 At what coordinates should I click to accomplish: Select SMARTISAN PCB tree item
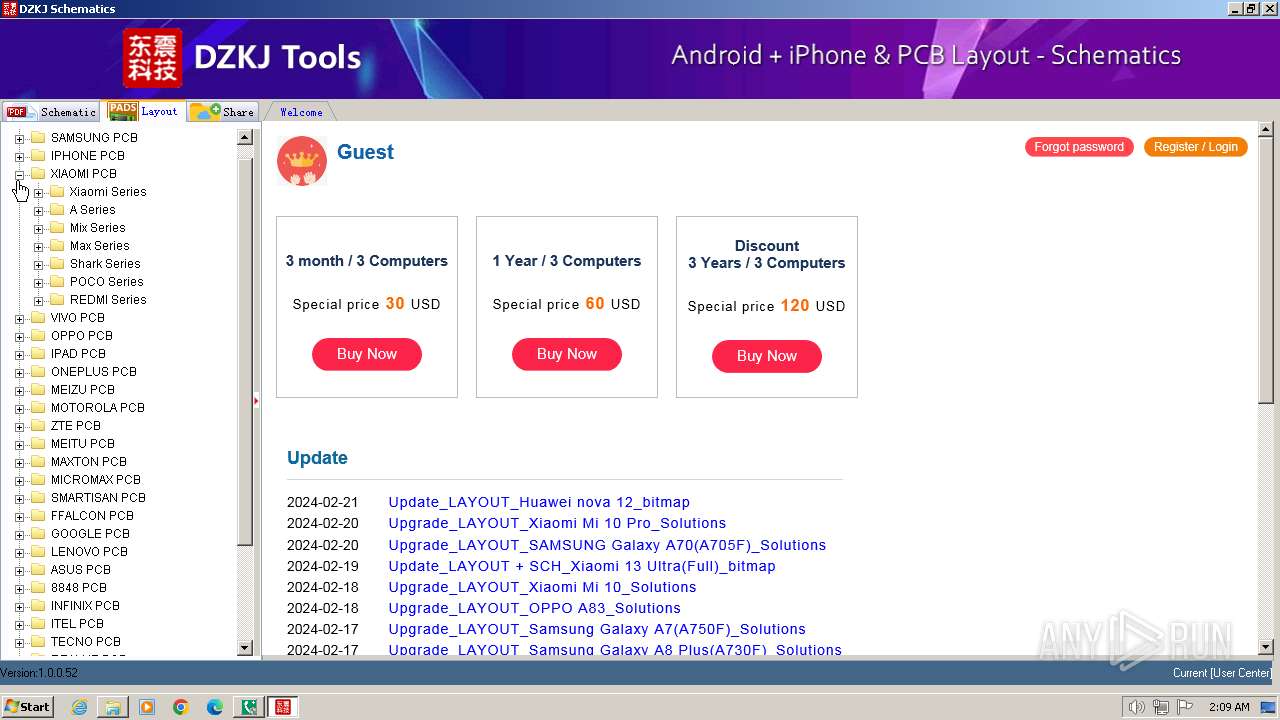pyautogui.click(x=98, y=498)
